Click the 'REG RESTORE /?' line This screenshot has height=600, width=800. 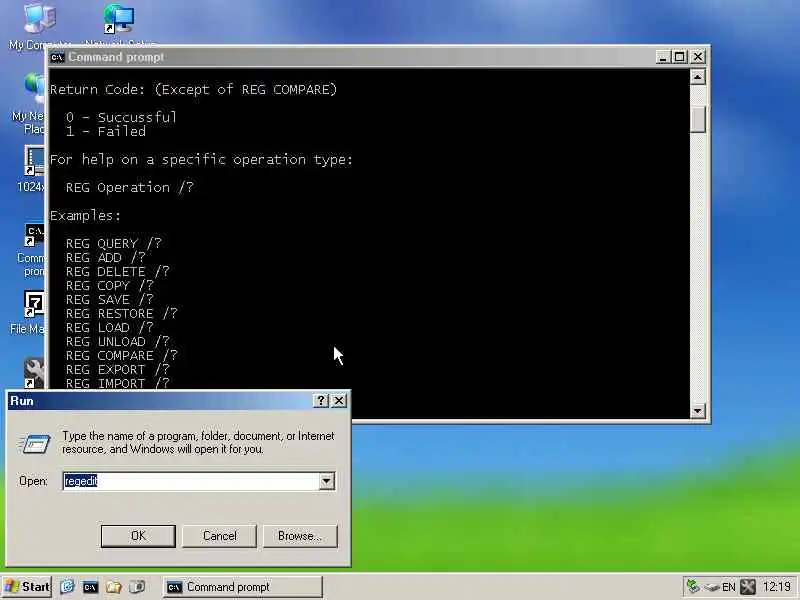coord(121,313)
